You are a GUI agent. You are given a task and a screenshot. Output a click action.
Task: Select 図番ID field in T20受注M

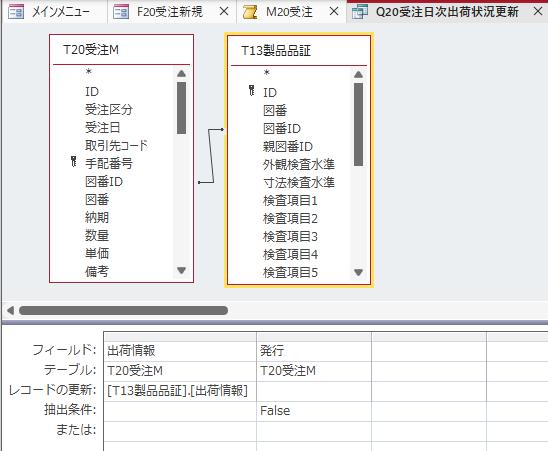[104, 182]
